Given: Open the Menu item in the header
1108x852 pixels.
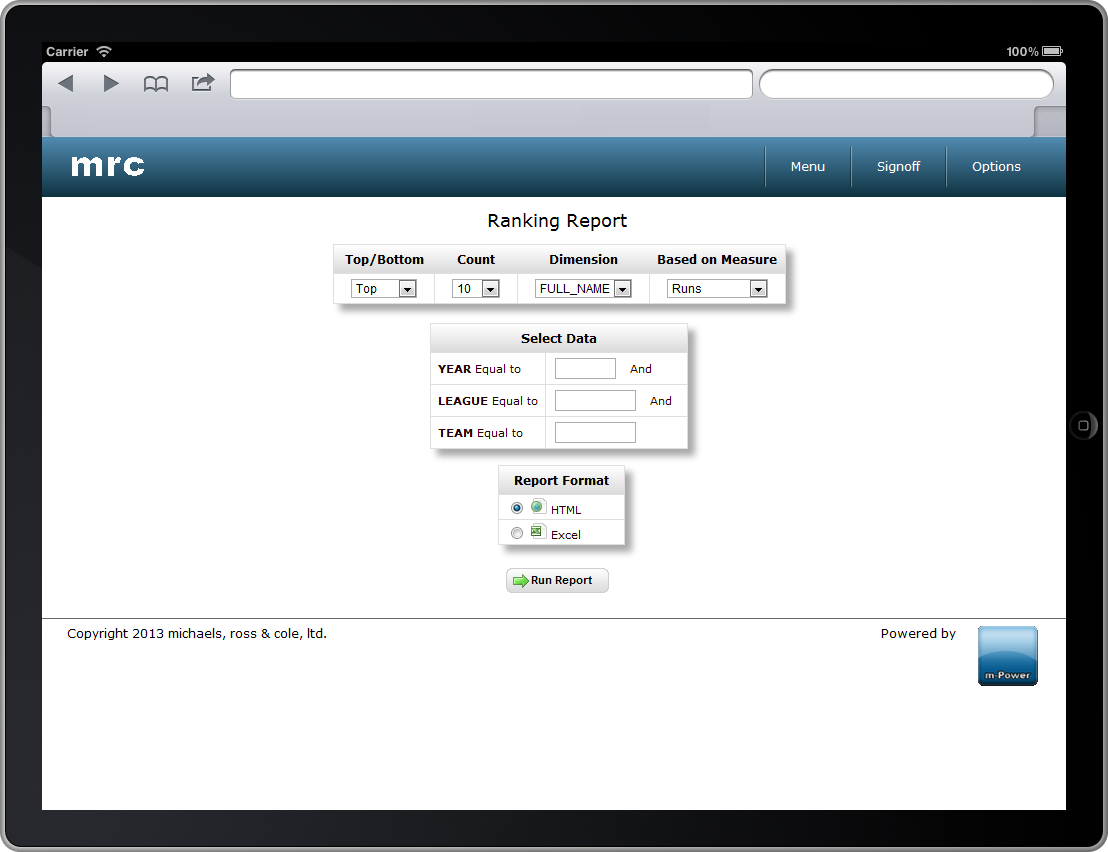Looking at the screenshot, I should 807,166.
